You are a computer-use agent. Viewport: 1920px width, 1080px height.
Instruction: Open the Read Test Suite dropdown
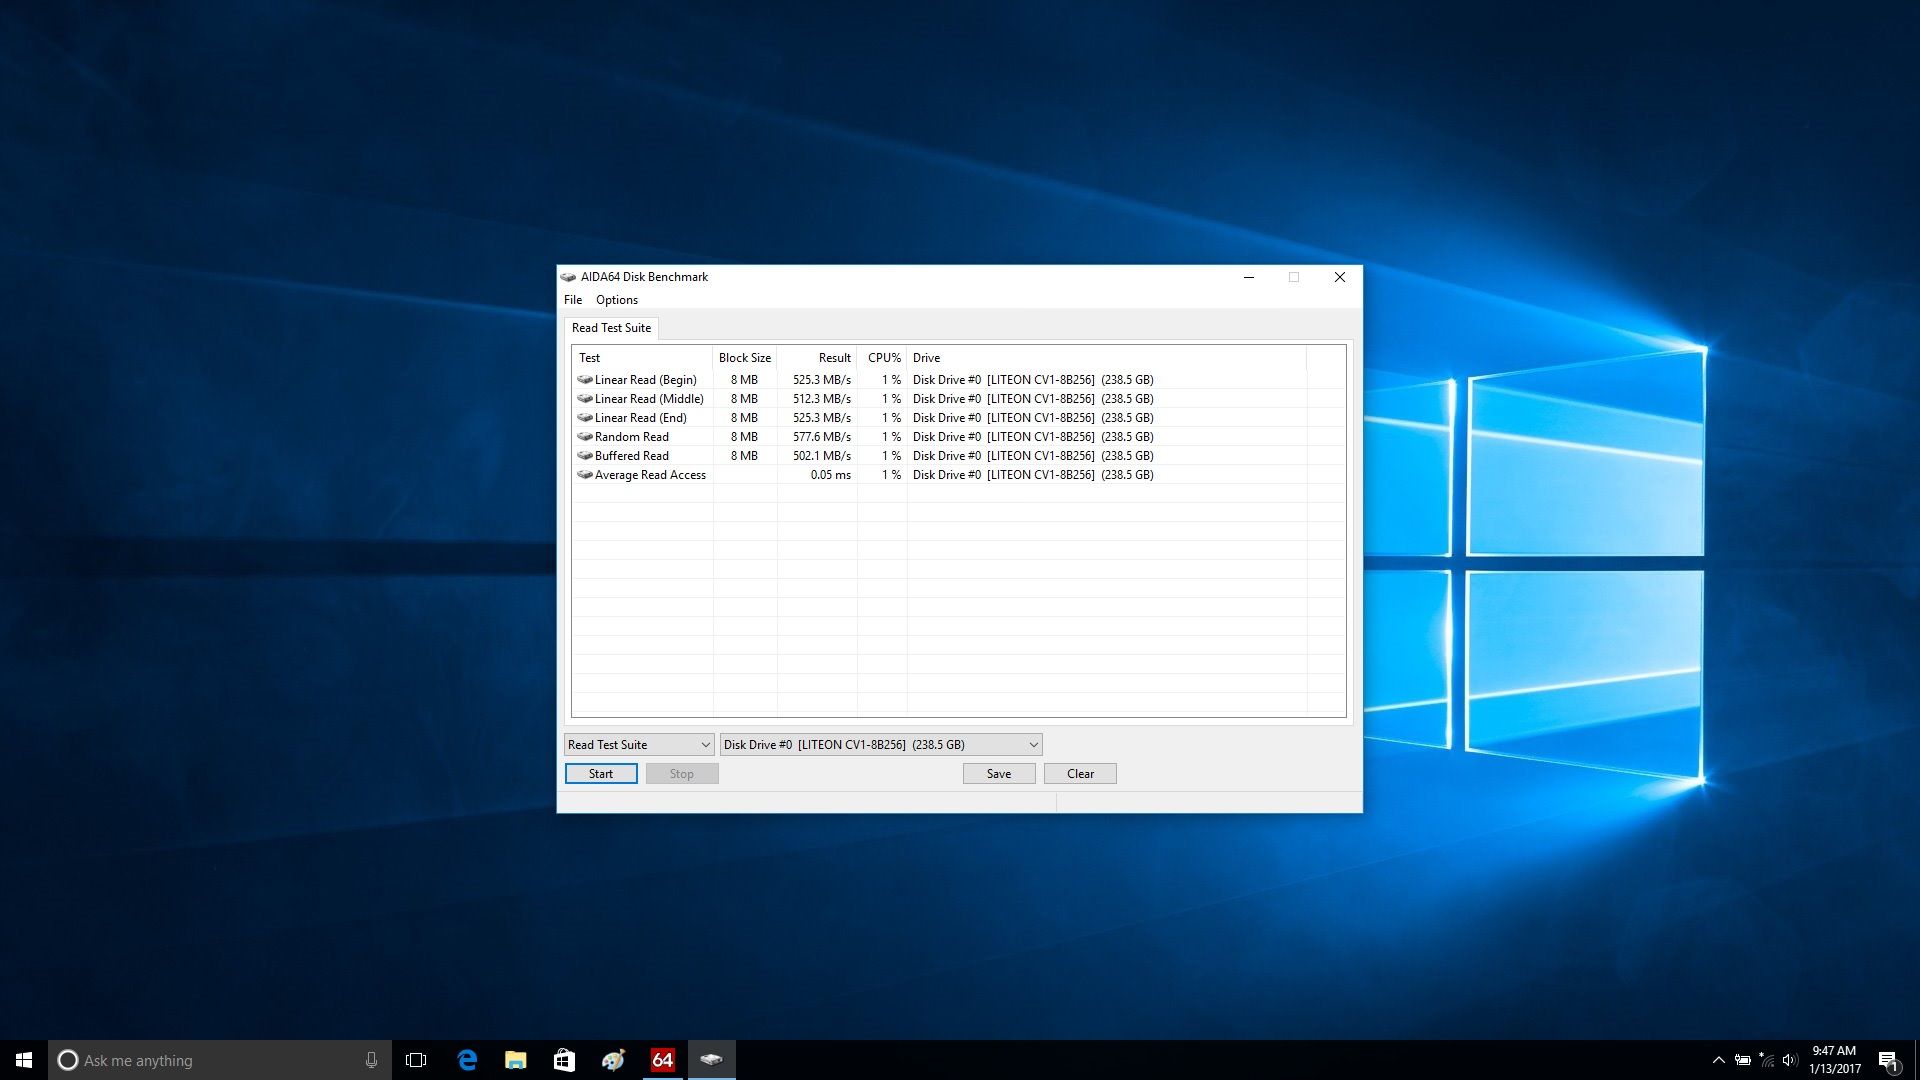click(639, 745)
